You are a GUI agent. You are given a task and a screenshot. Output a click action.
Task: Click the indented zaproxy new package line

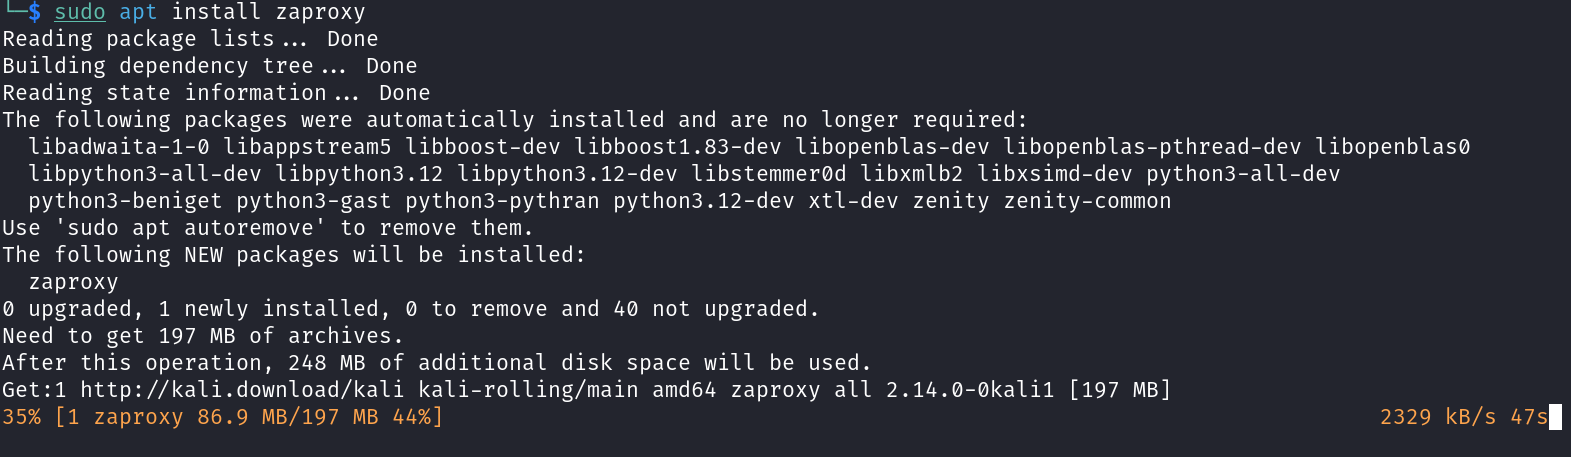[73, 282]
